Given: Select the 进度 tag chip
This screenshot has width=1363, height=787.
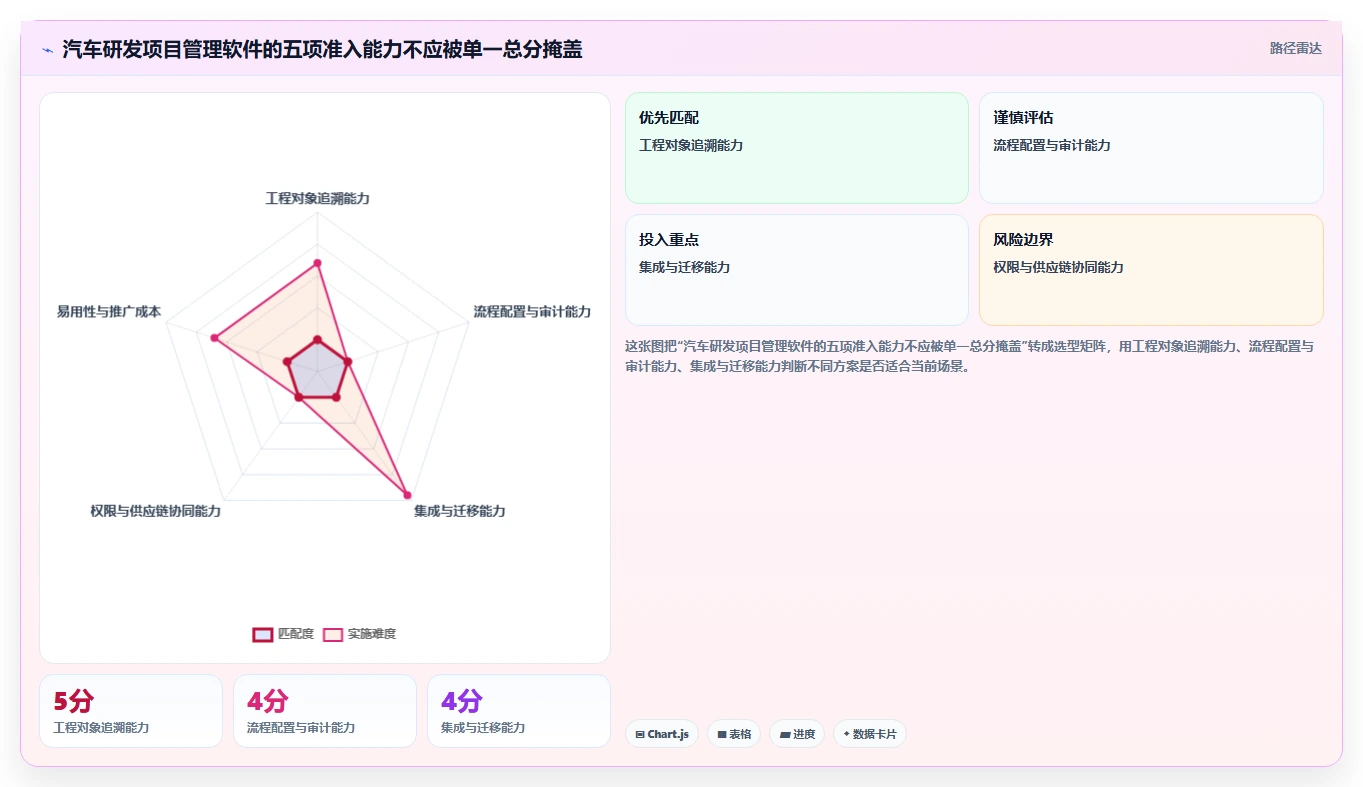Looking at the screenshot, I should point(797,734).
